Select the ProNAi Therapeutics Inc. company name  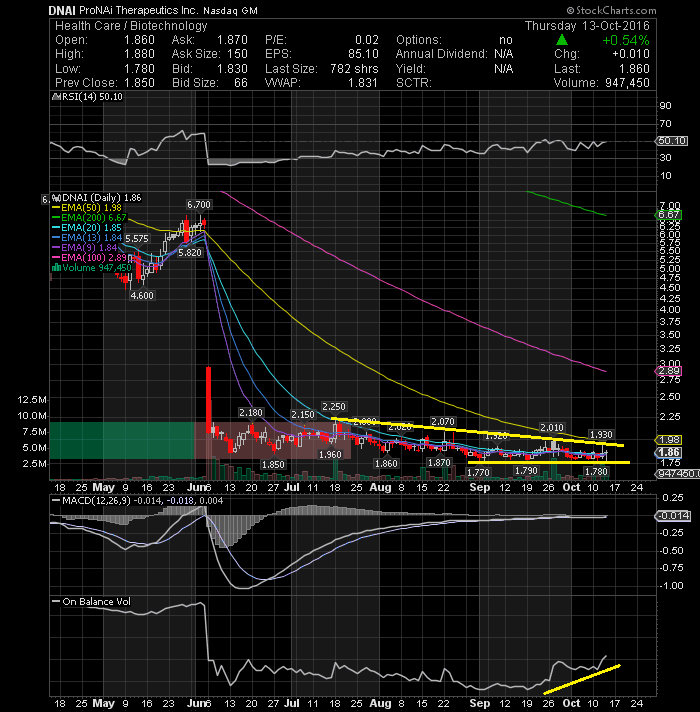click(x=138, y=10)
